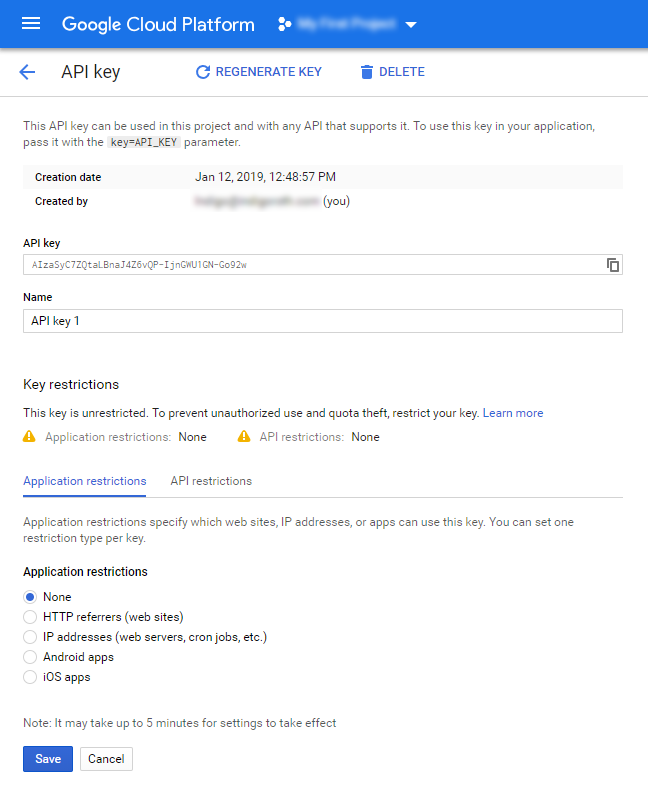Click the API restrictions warning icon
648x785 pixels.
244,437
